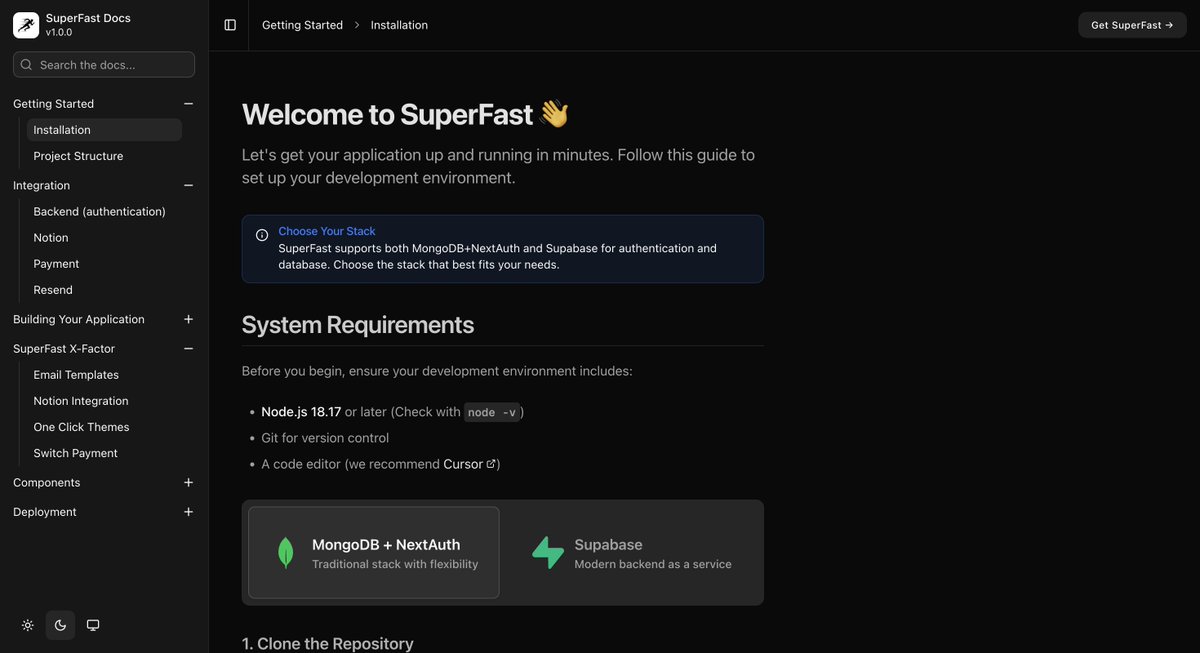Screen dimensions: 1200x653
Task: Open the Installation page in sidebar
Action: [x=104, y=130]
